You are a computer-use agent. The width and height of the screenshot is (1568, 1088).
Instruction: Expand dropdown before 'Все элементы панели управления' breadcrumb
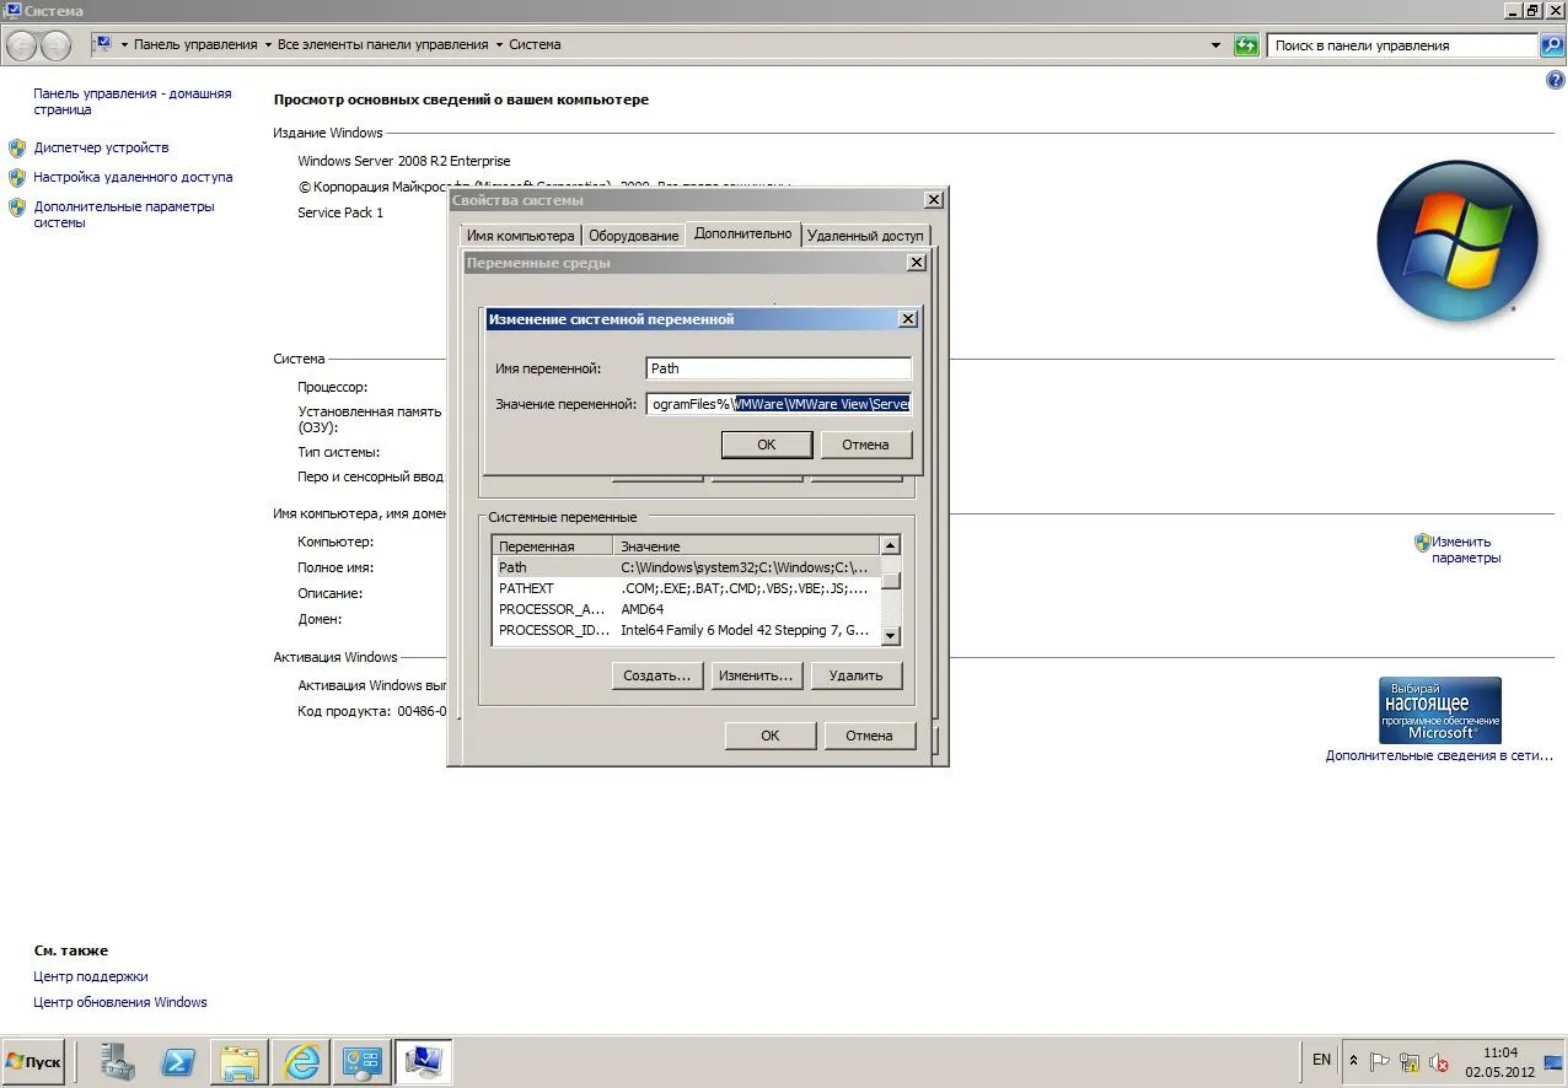[268, 45]
